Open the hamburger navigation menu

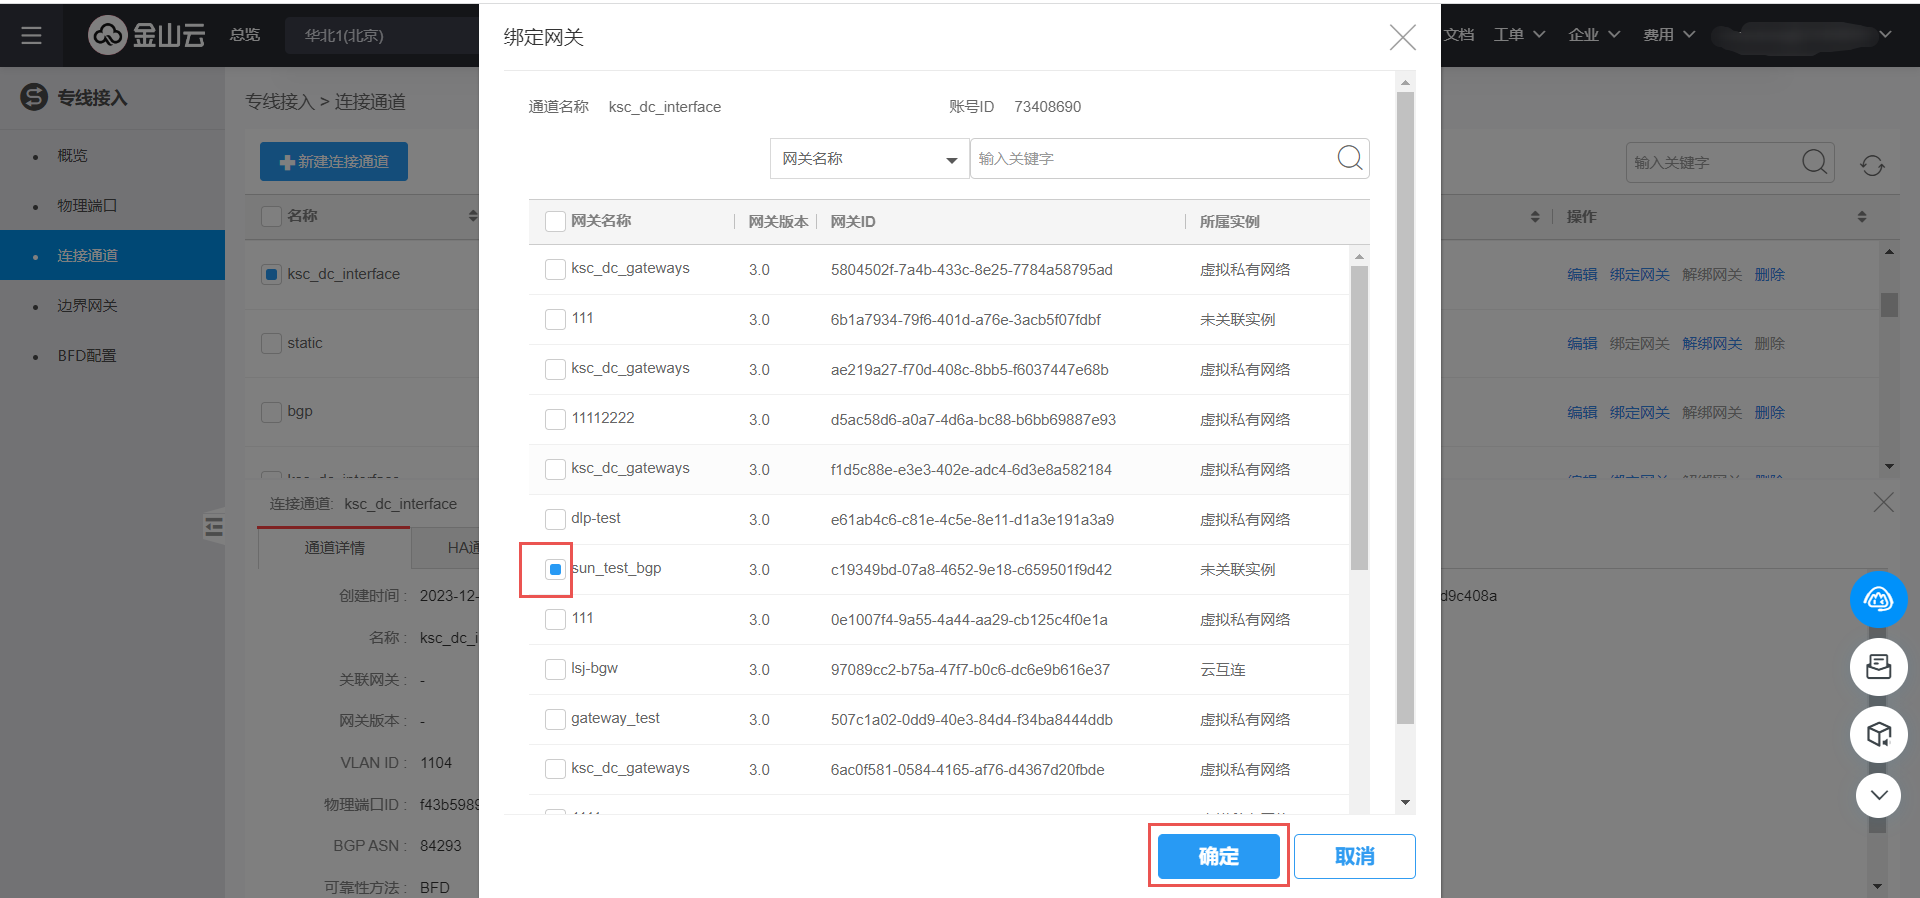[31, 35]
